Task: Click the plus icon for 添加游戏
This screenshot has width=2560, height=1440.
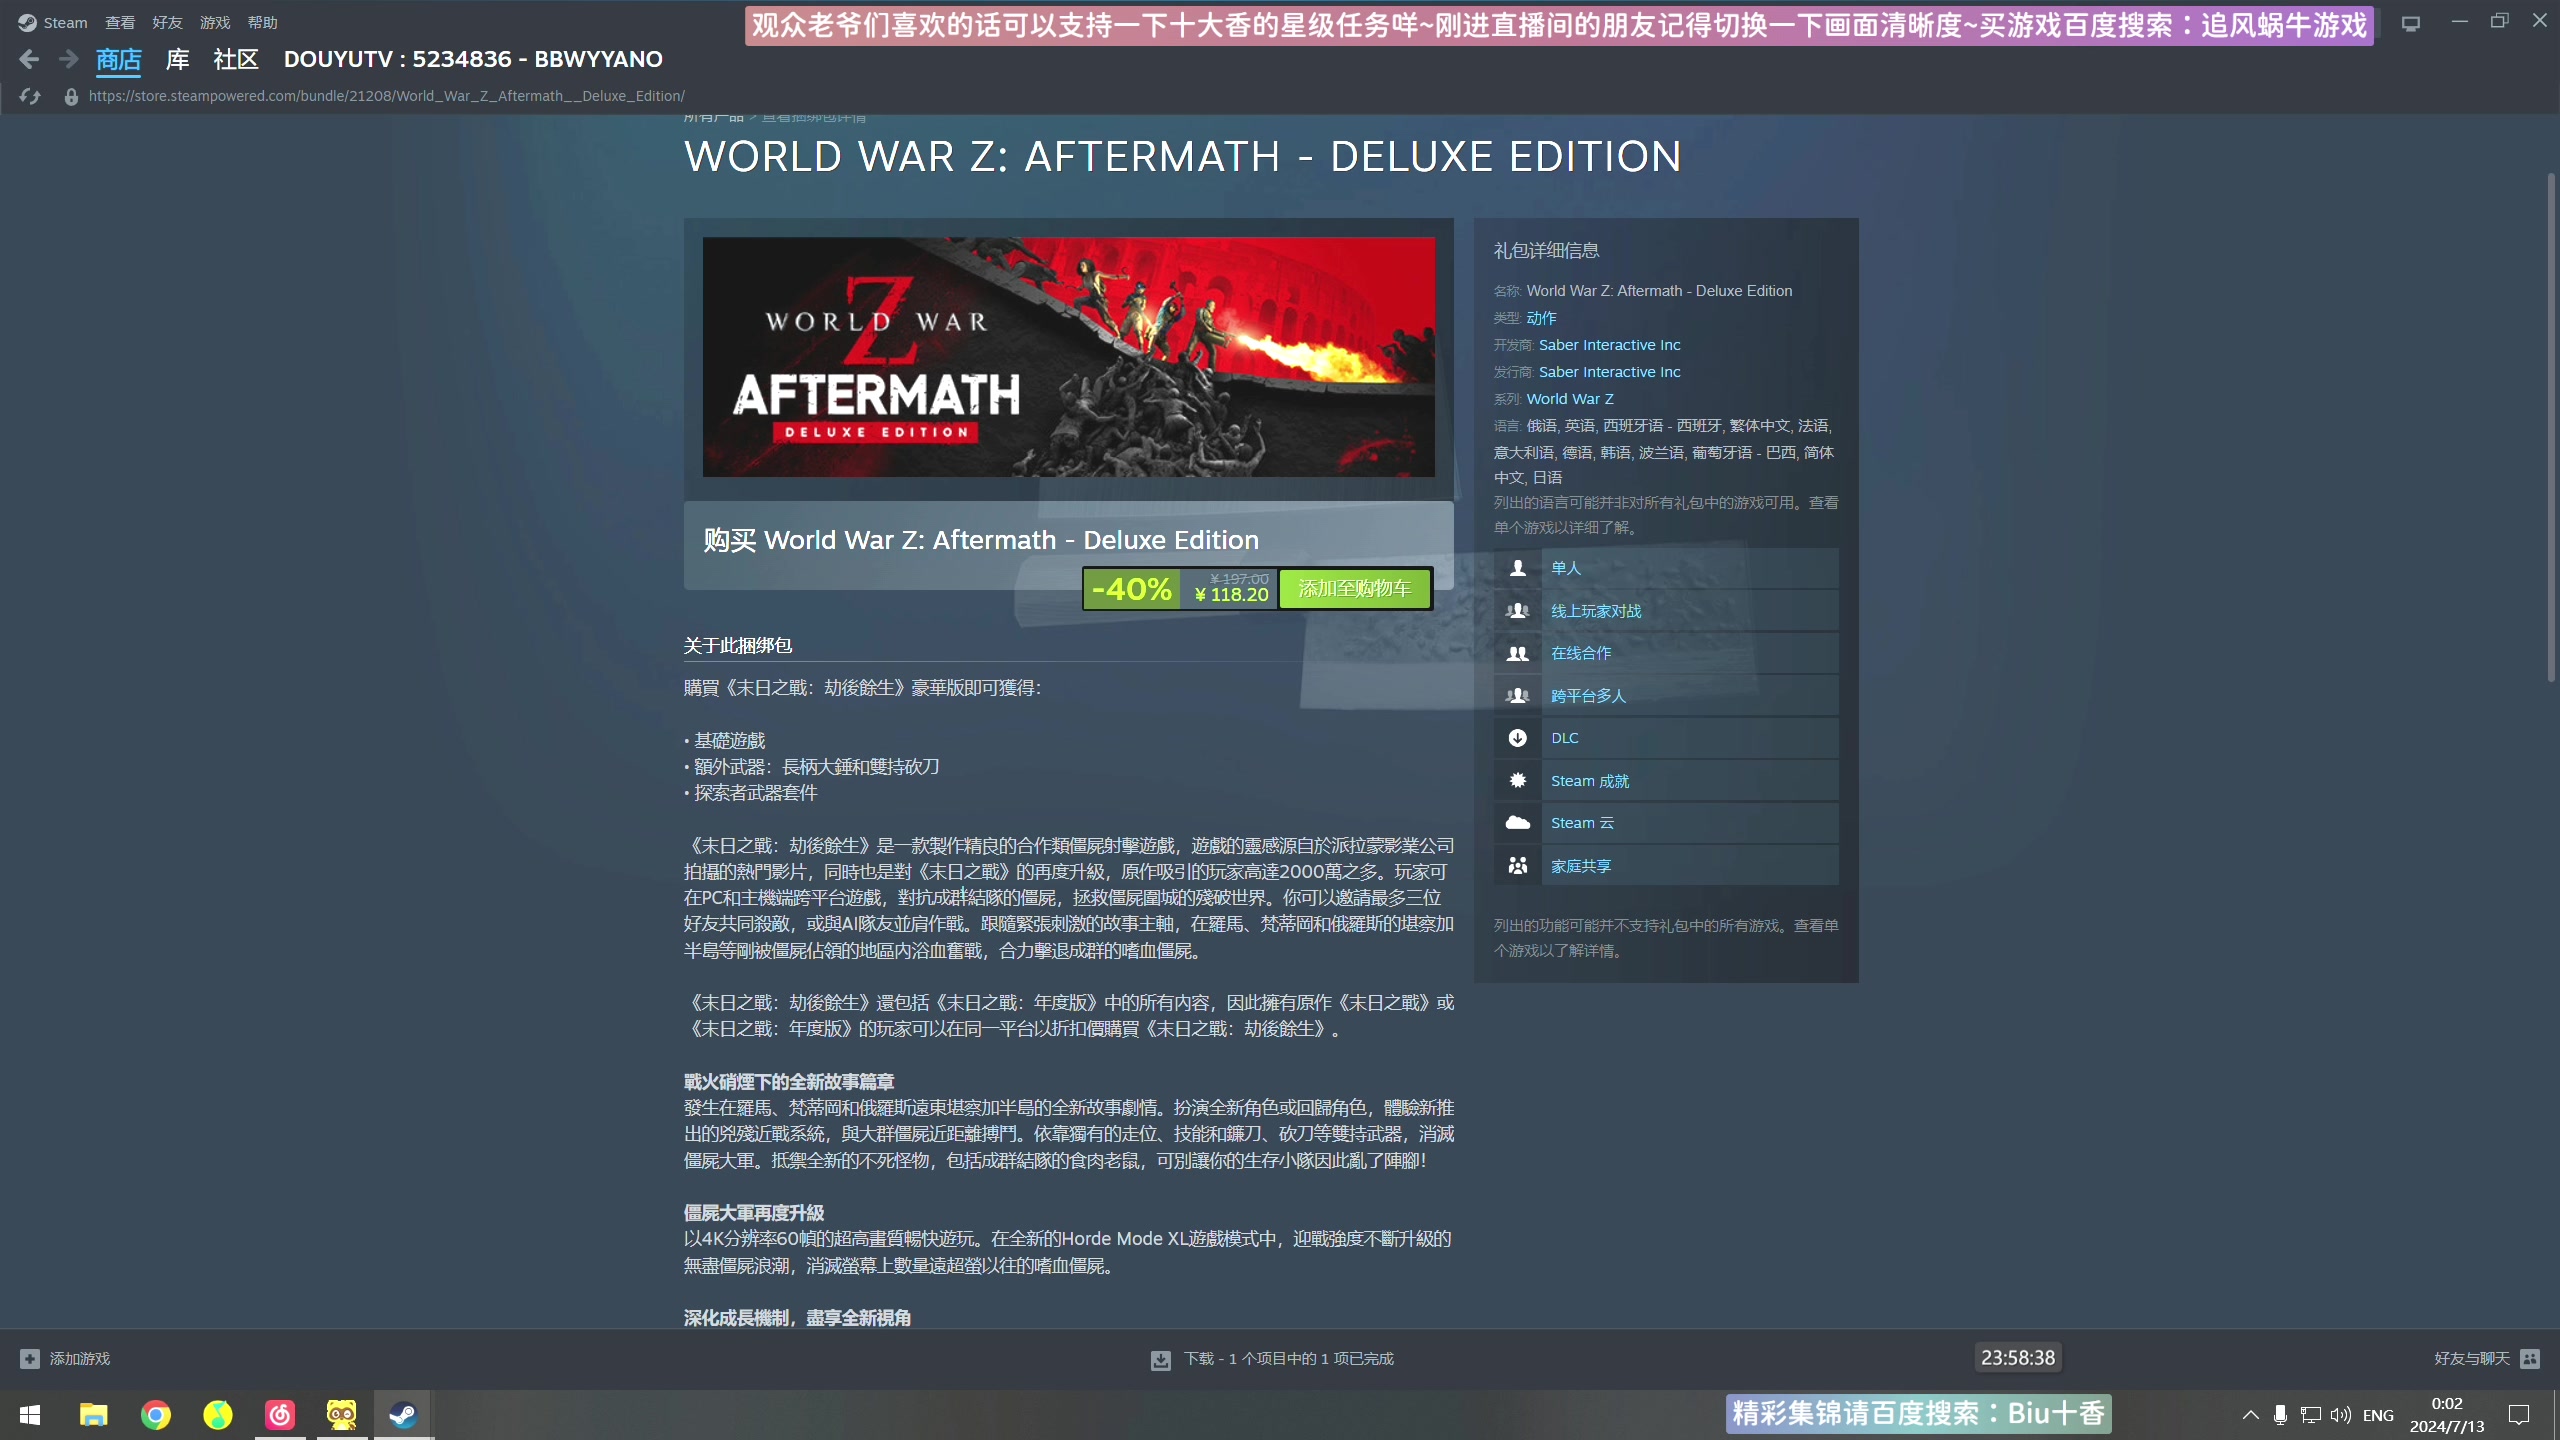Action: click(30, 1359)
